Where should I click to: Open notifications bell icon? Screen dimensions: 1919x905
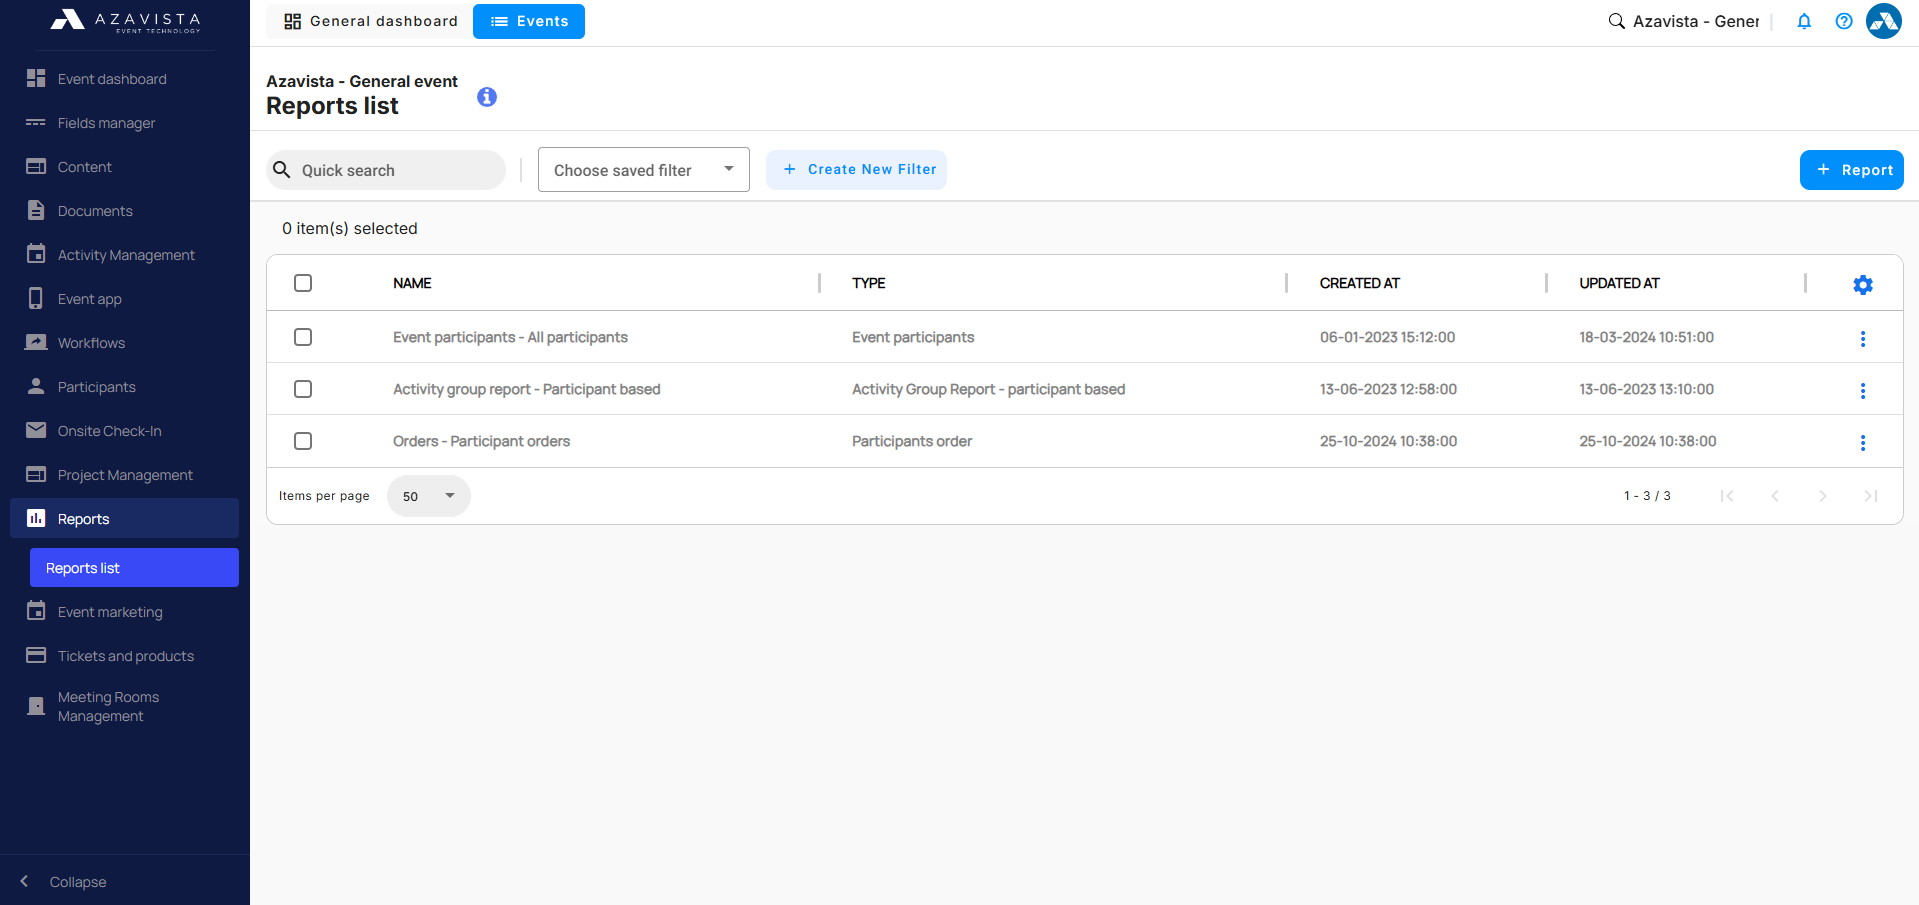pos(1804,21)
